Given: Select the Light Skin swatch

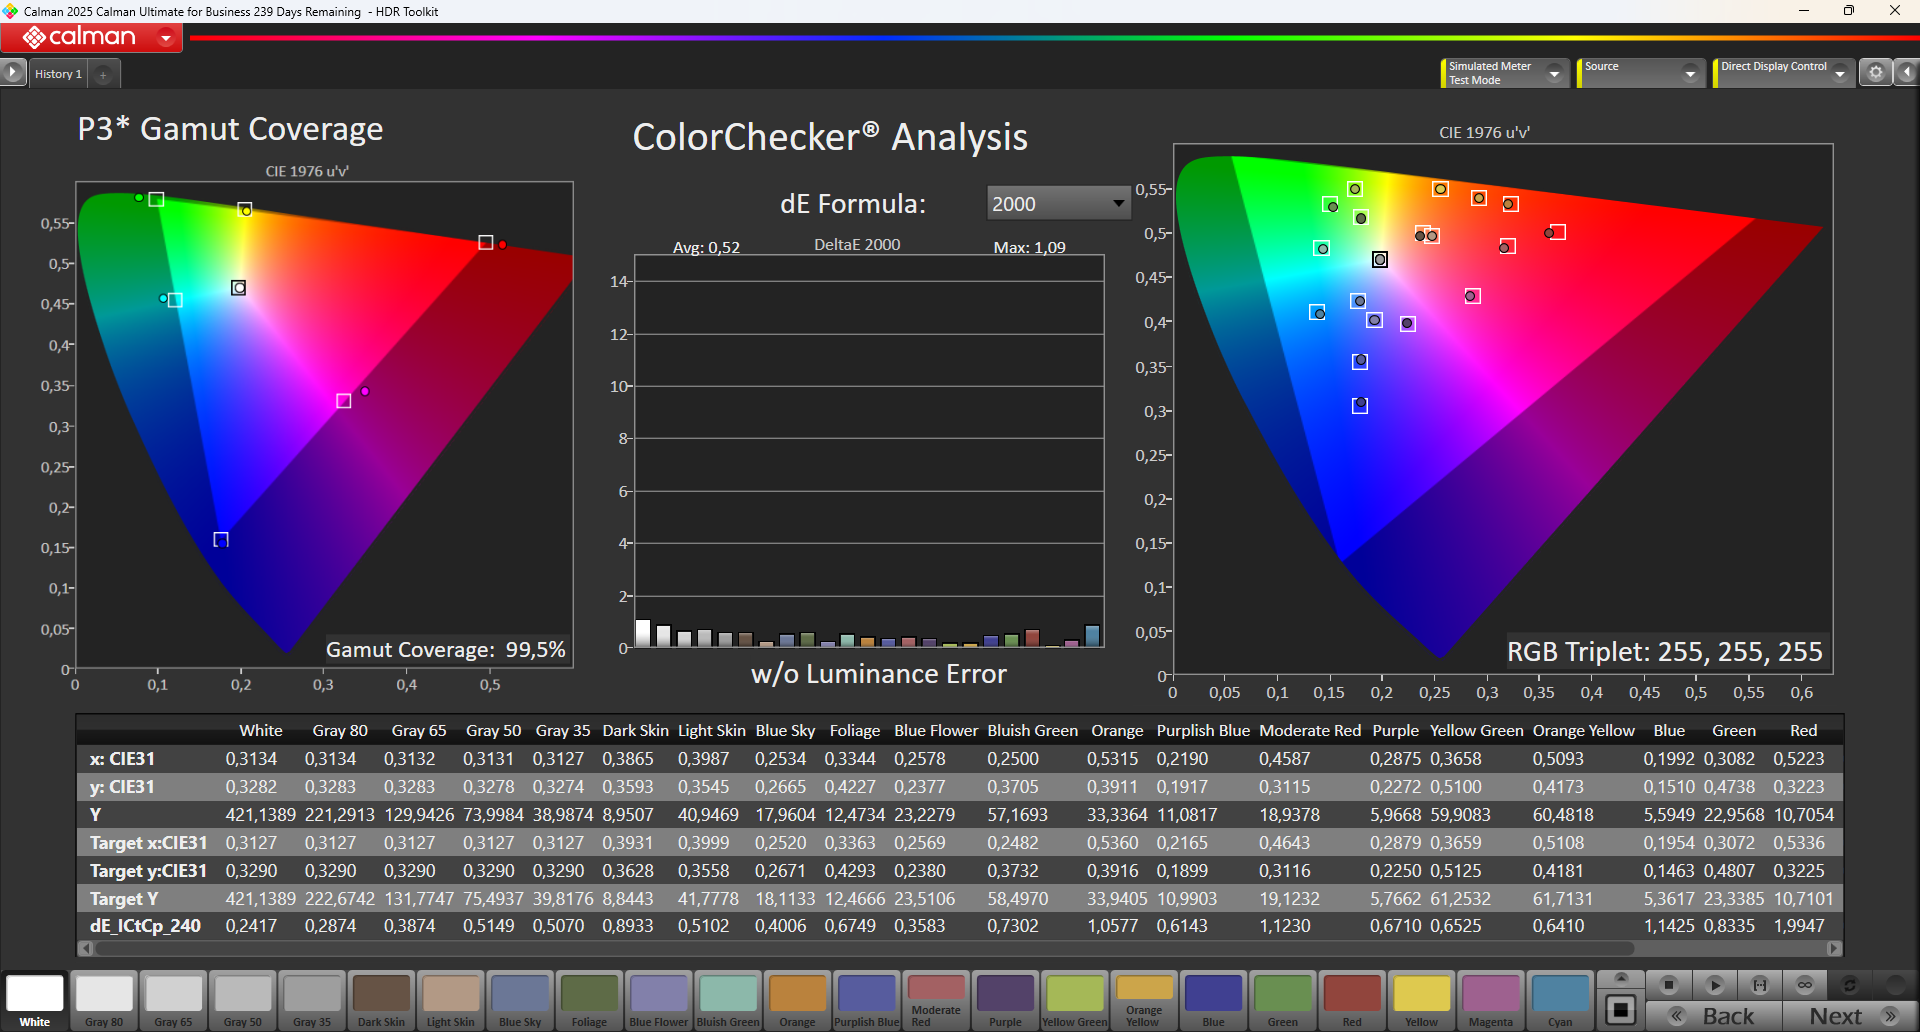Looking at the screenshot, I should (451, 1000).
